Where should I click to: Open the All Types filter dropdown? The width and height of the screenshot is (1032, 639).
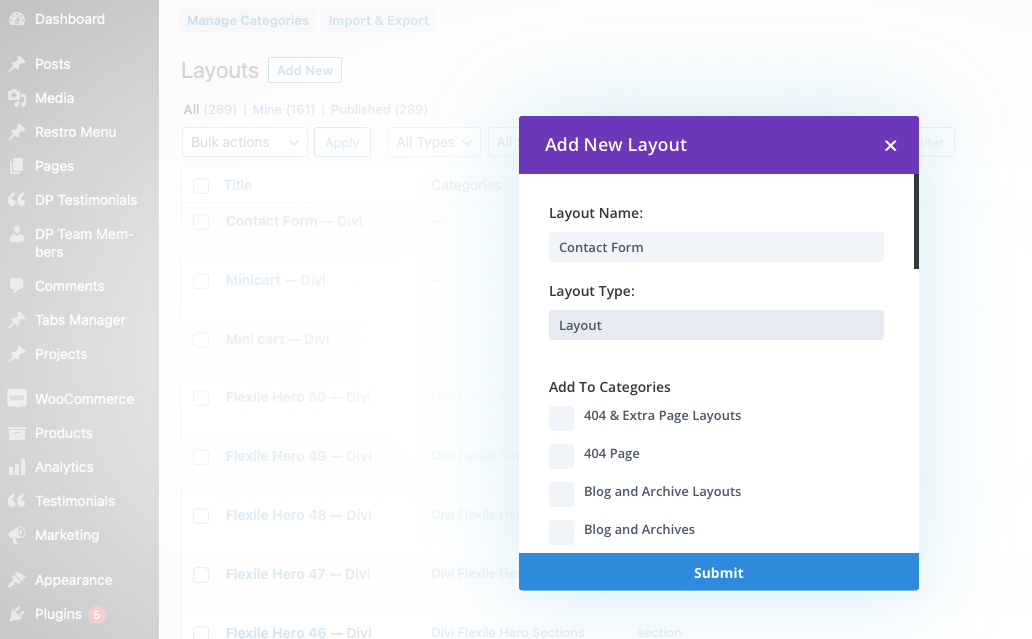(434, 141)
